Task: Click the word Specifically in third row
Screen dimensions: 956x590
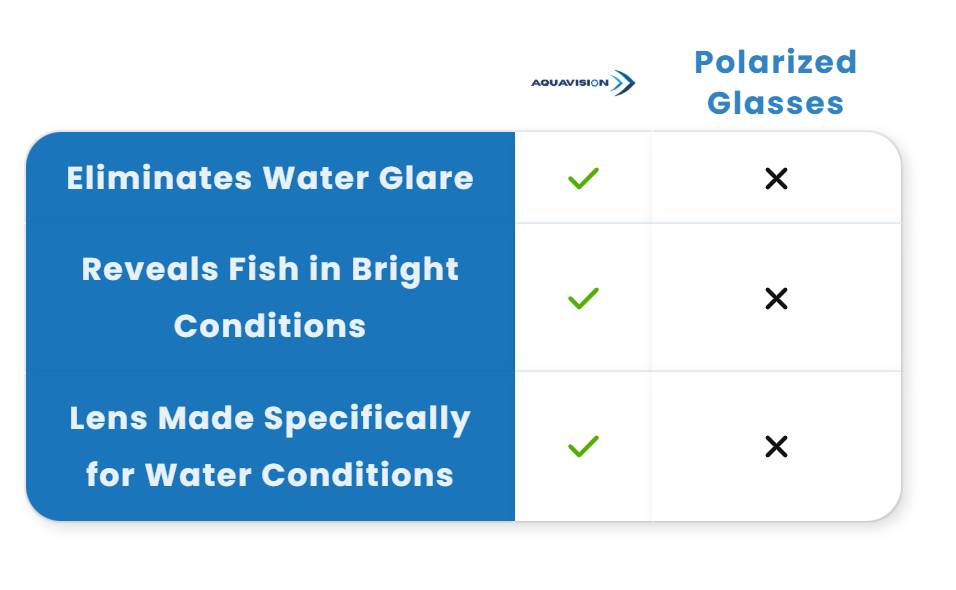Action: click(367, 419)
